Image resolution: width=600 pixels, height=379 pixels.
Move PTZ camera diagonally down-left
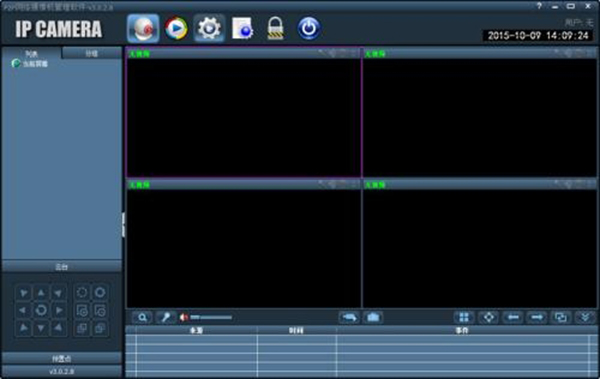click(x=23, y=328)
